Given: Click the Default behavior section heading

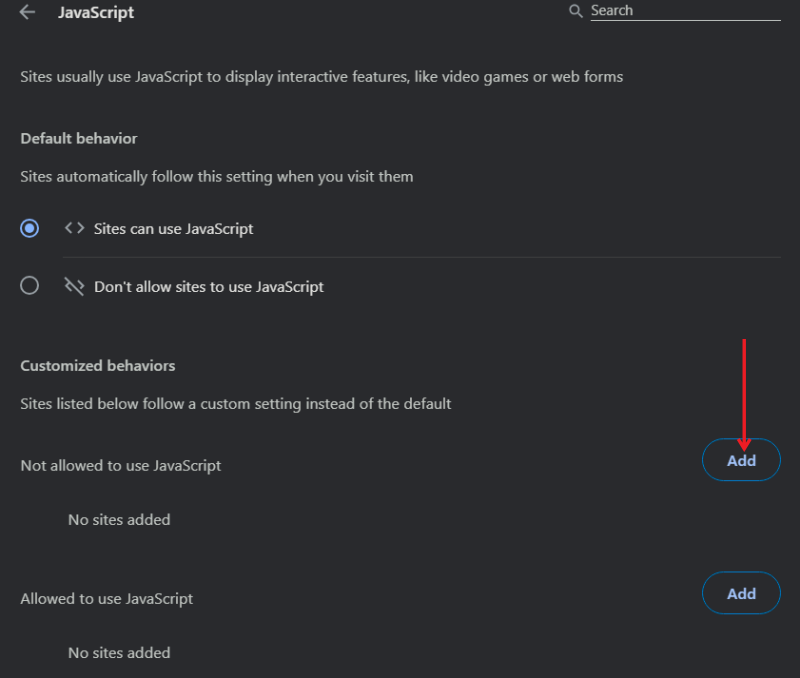Looking at the screenshot, I should click(x=78, y=138).
